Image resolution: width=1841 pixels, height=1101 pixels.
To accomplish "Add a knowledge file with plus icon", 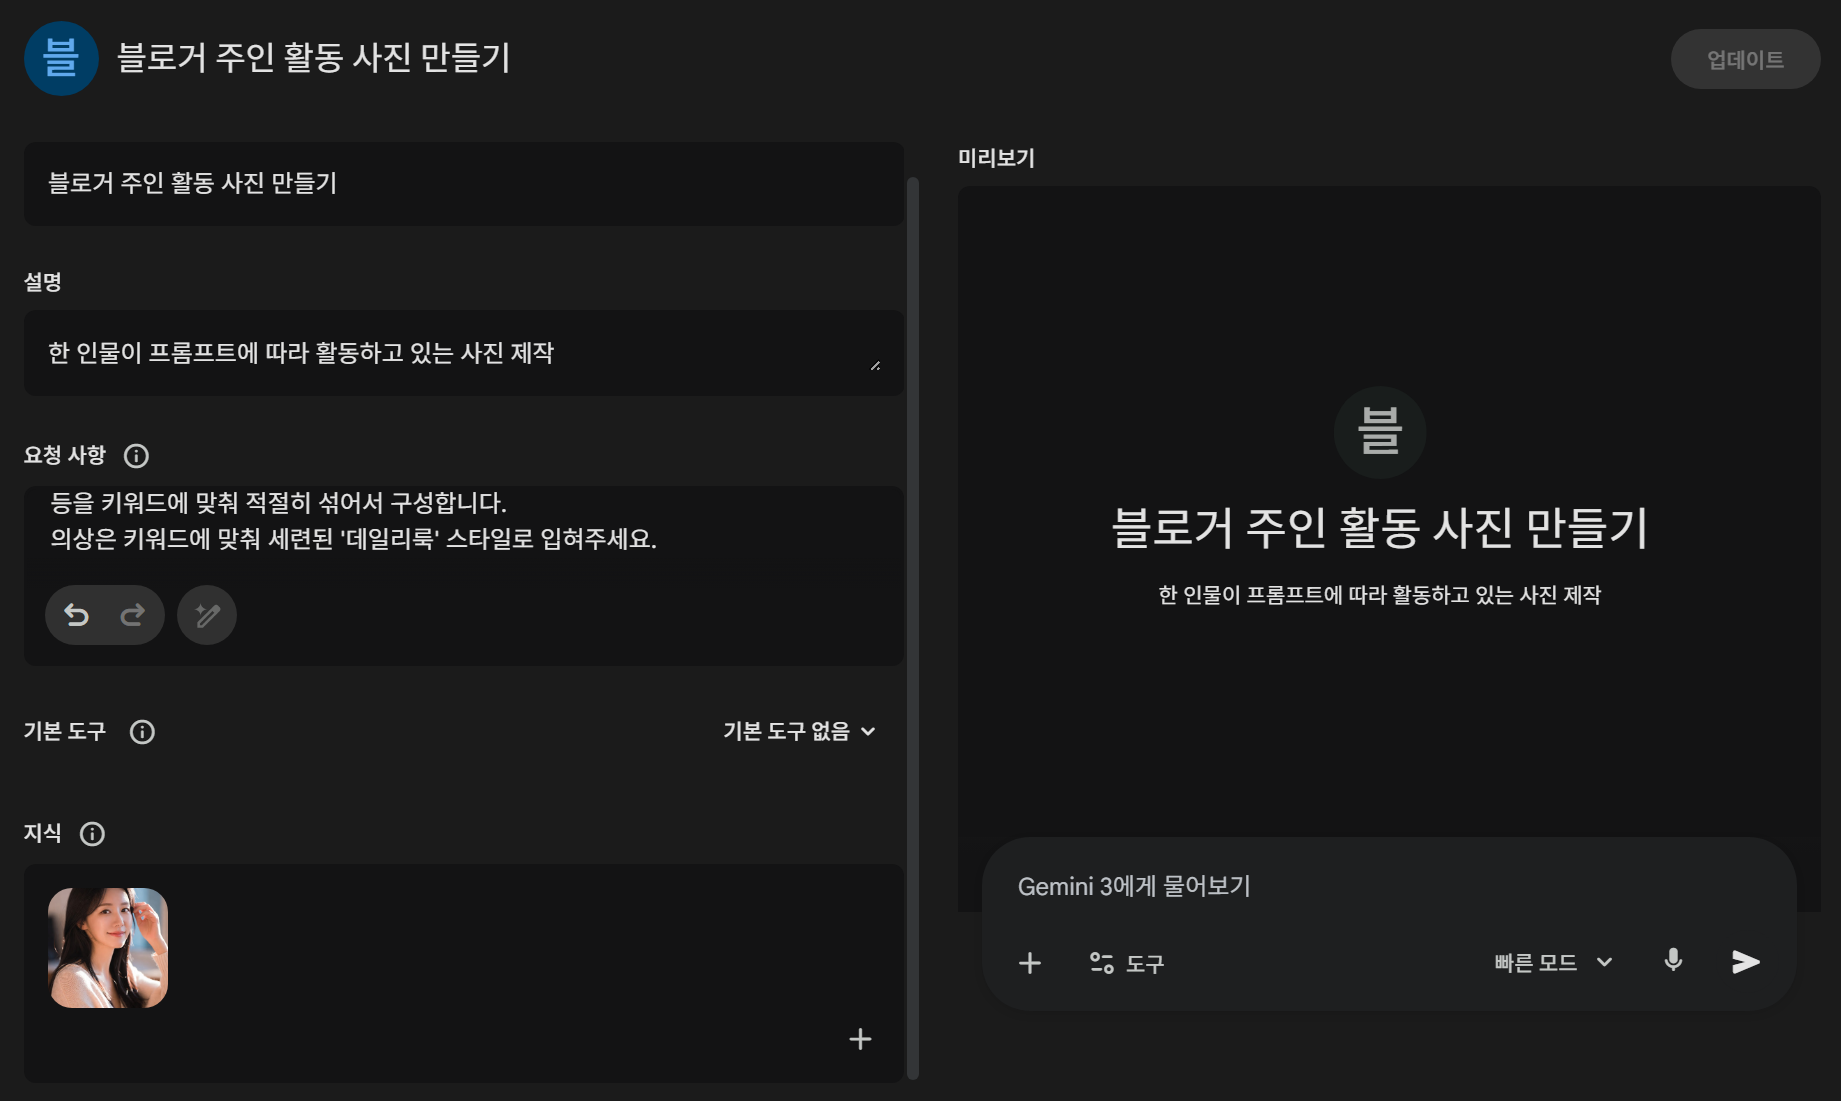I will [x=860, y=1039].
